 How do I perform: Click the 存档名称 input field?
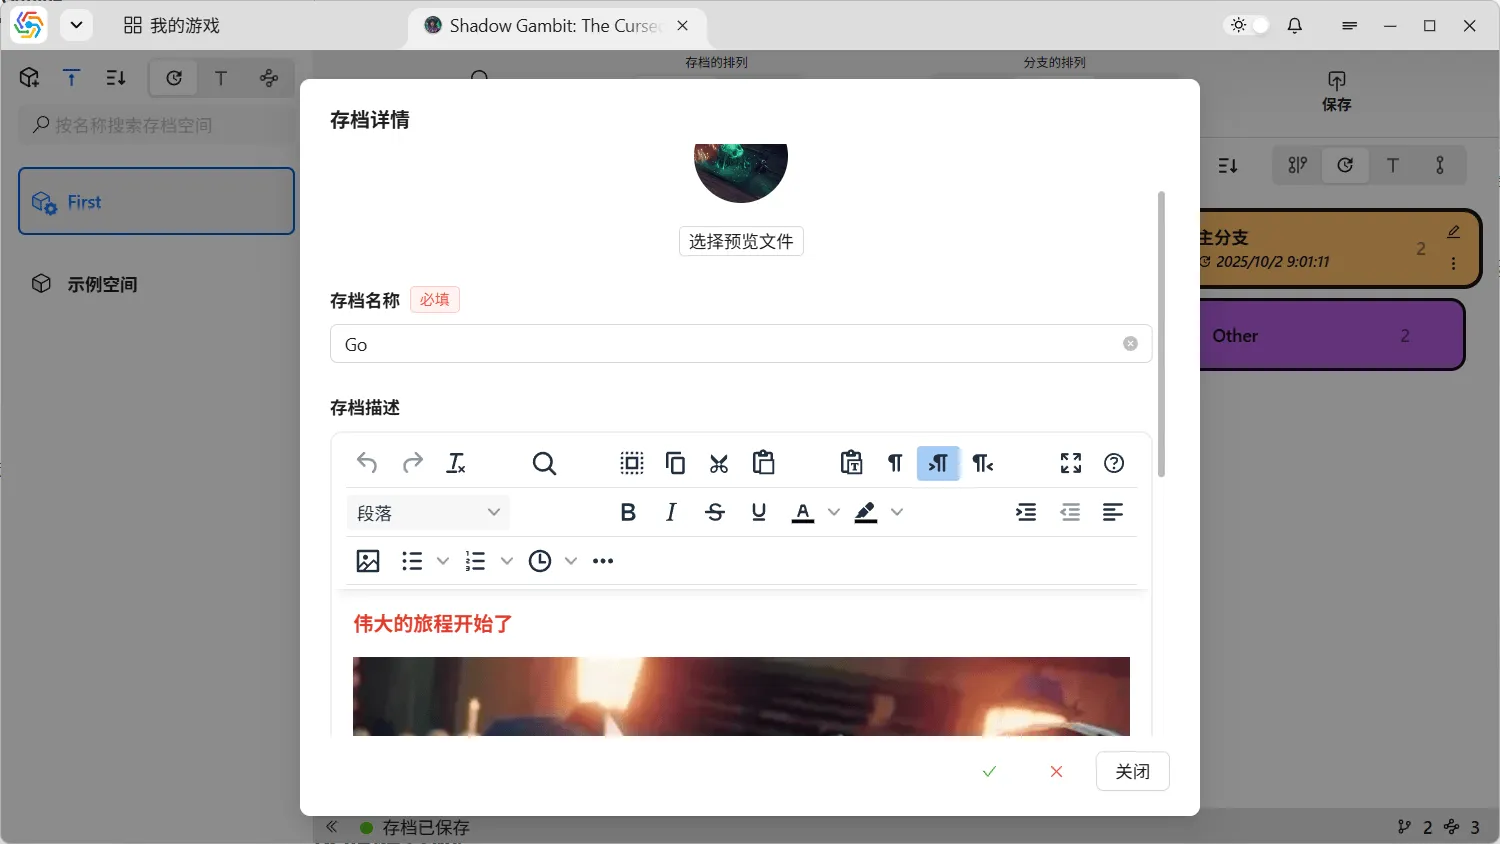(730, 344)
